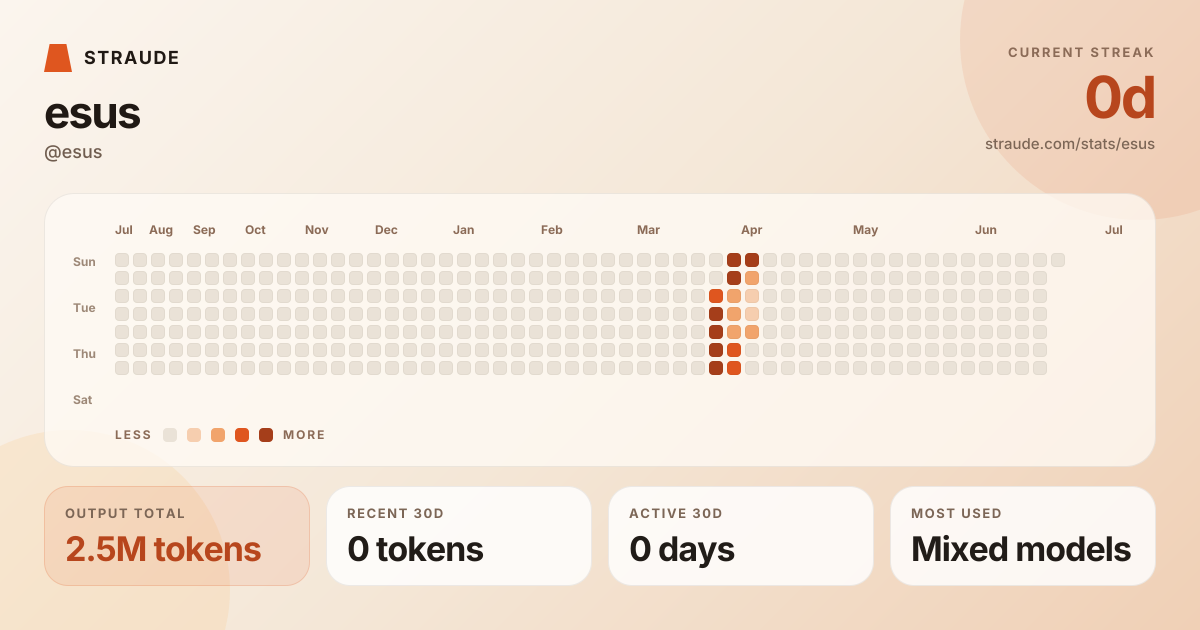Click the medium orange legend swatch
1200x630 pixels.
click(218, 435)
